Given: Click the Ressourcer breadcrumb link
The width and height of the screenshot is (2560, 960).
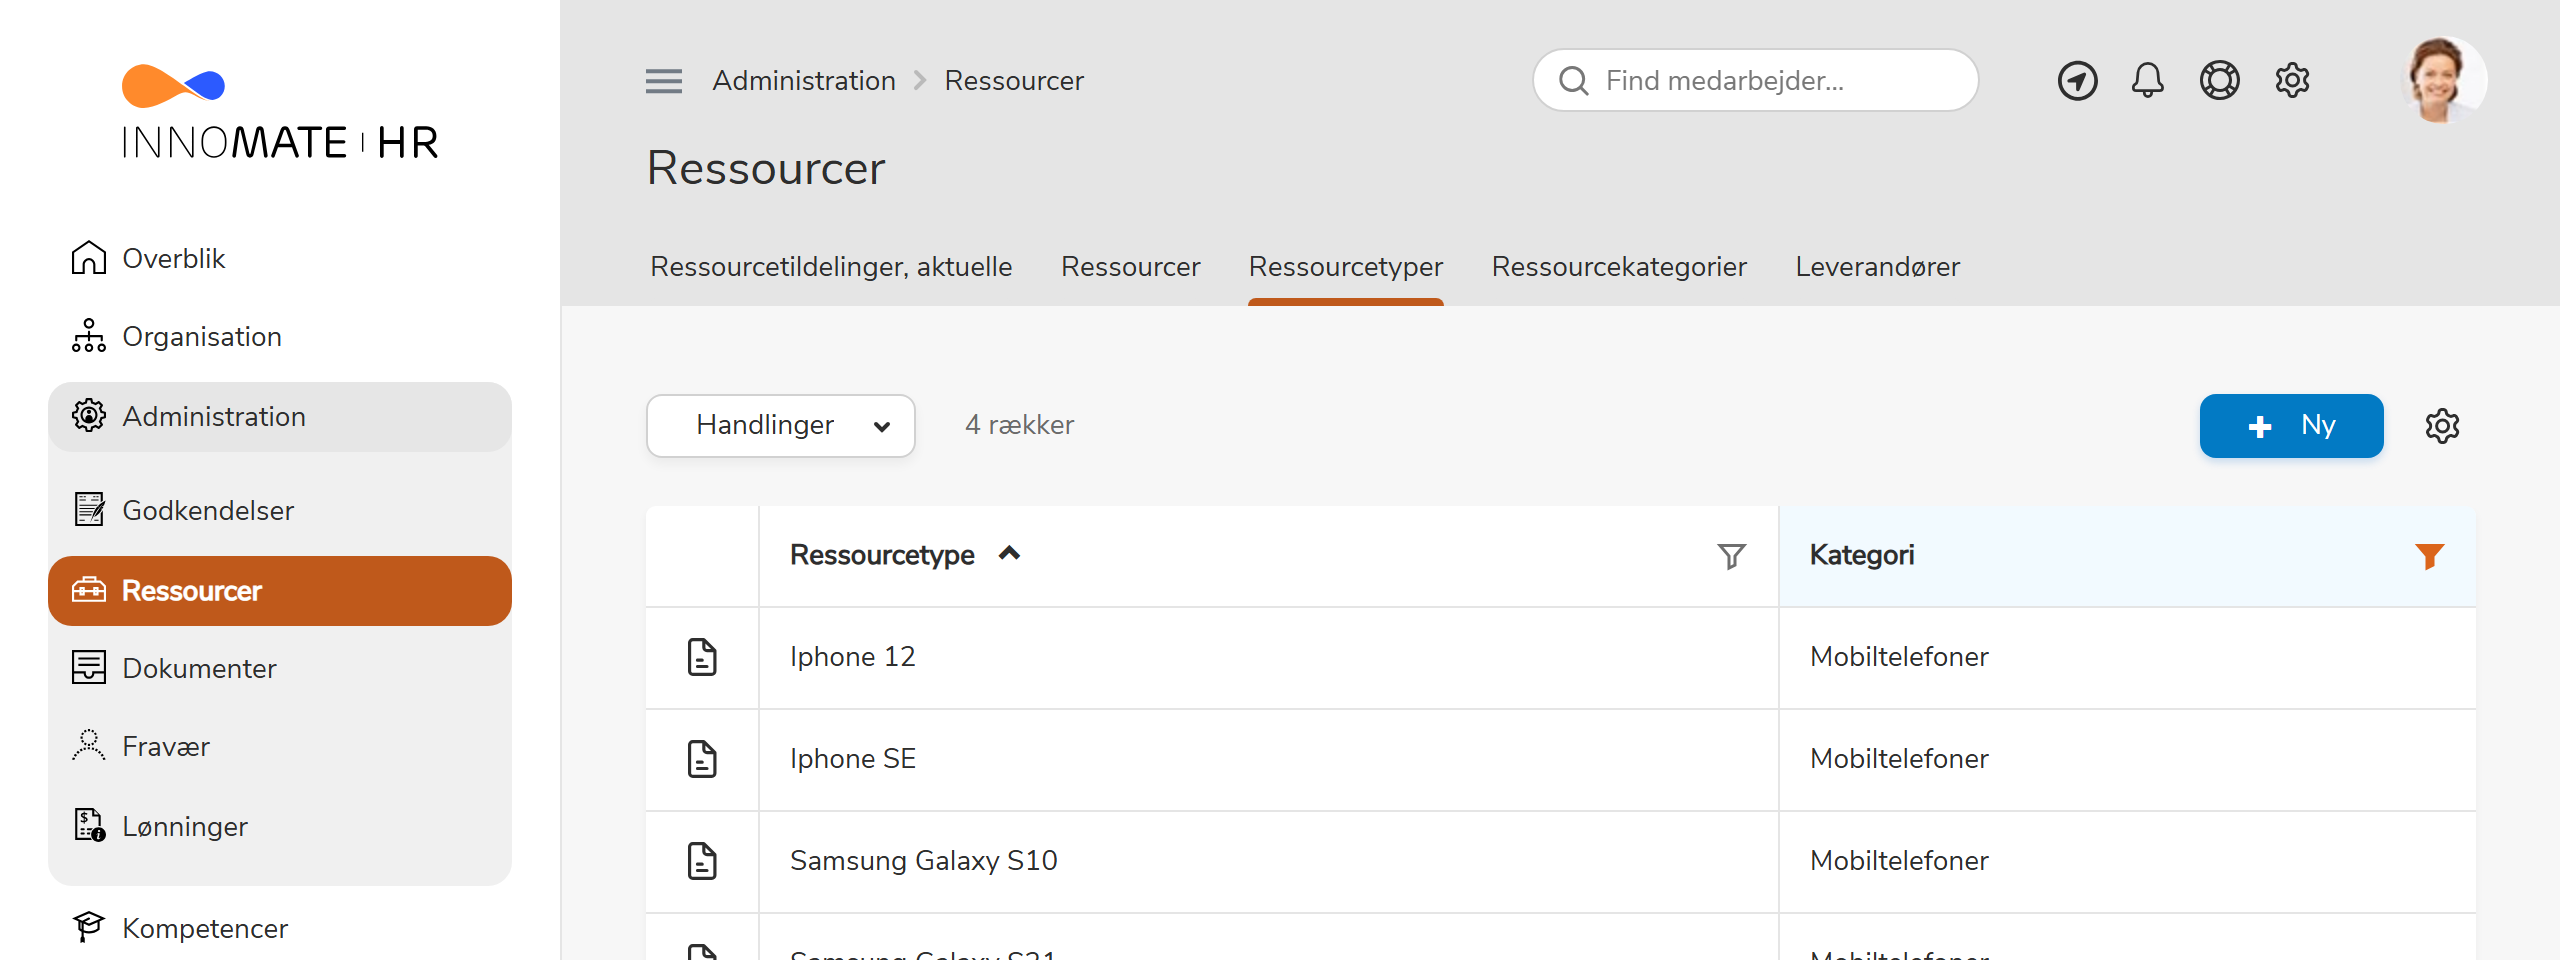Looking at the screenshot, I should (x=1014, y=81).
